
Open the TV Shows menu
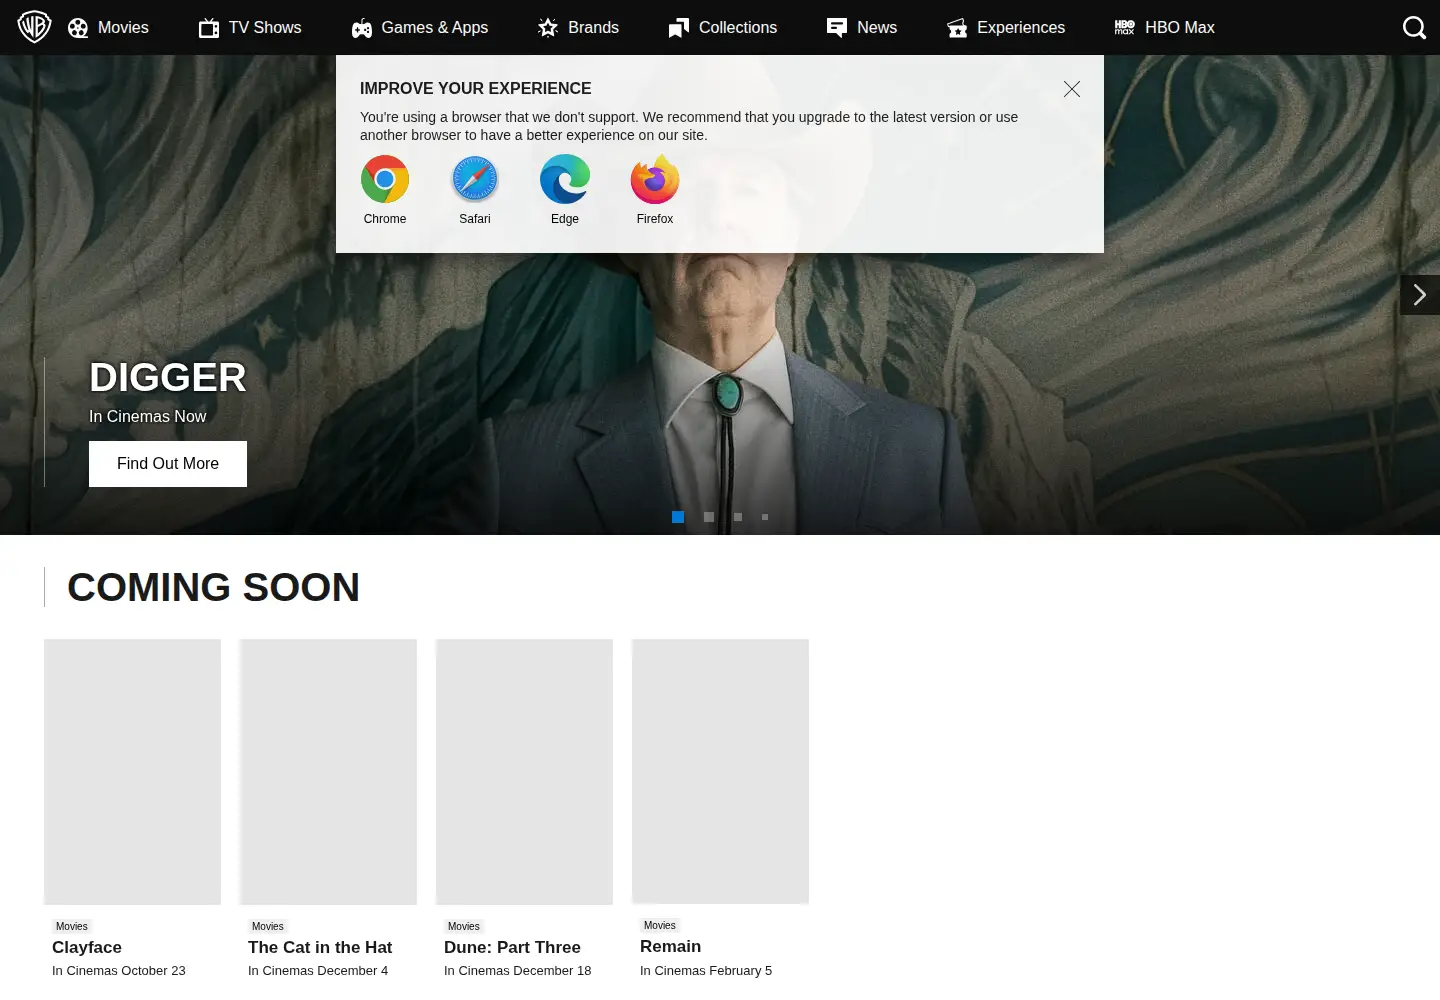pyautogui.click(x=265, y=28)
